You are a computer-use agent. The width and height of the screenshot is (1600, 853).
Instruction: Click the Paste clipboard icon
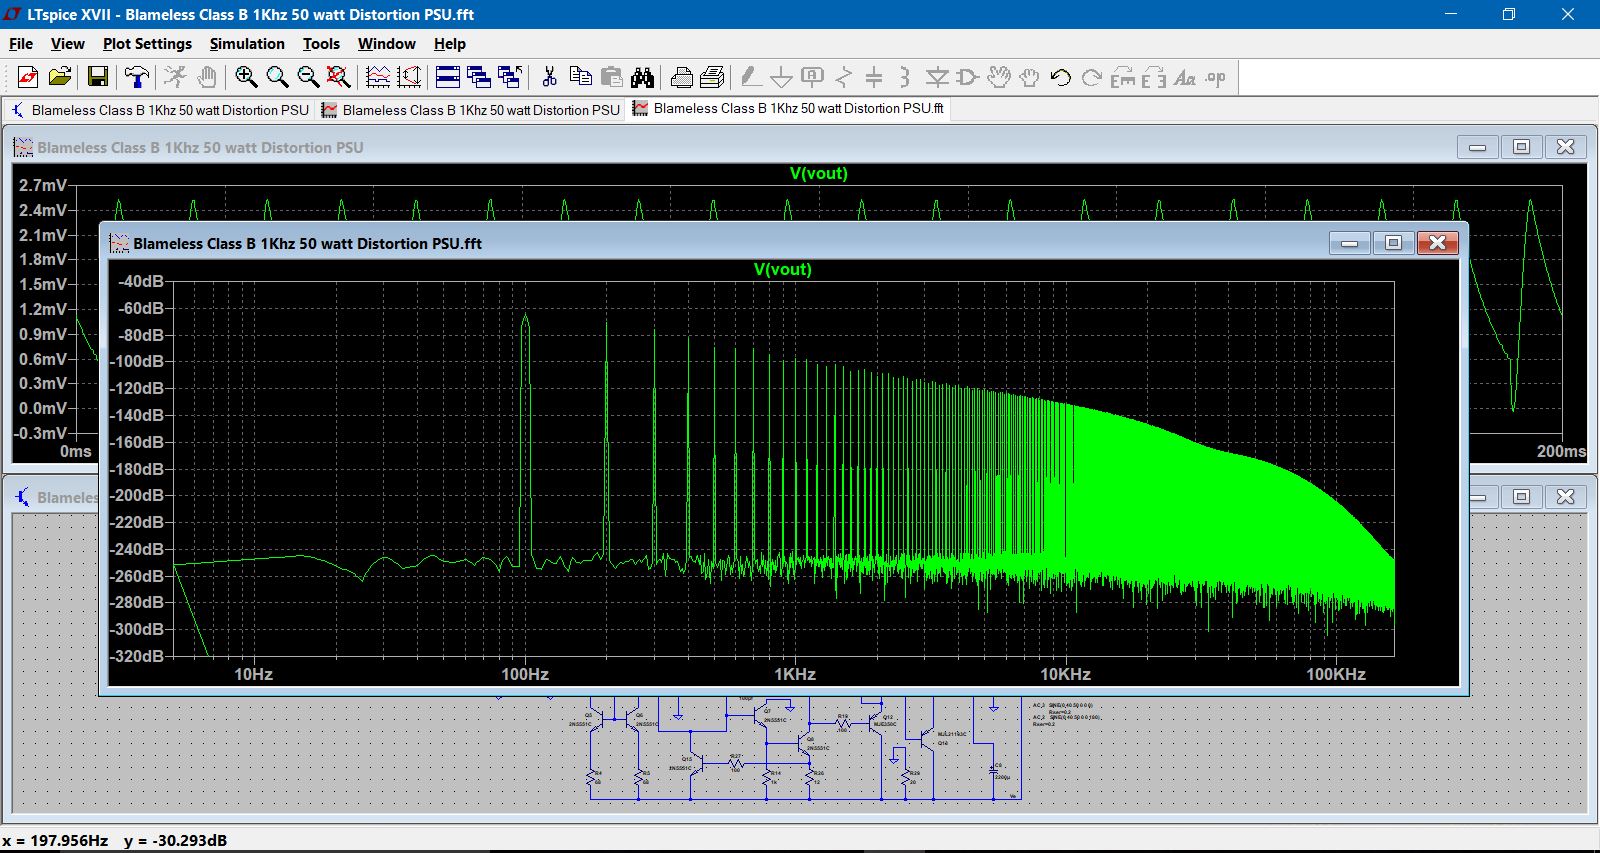(611, 77)
